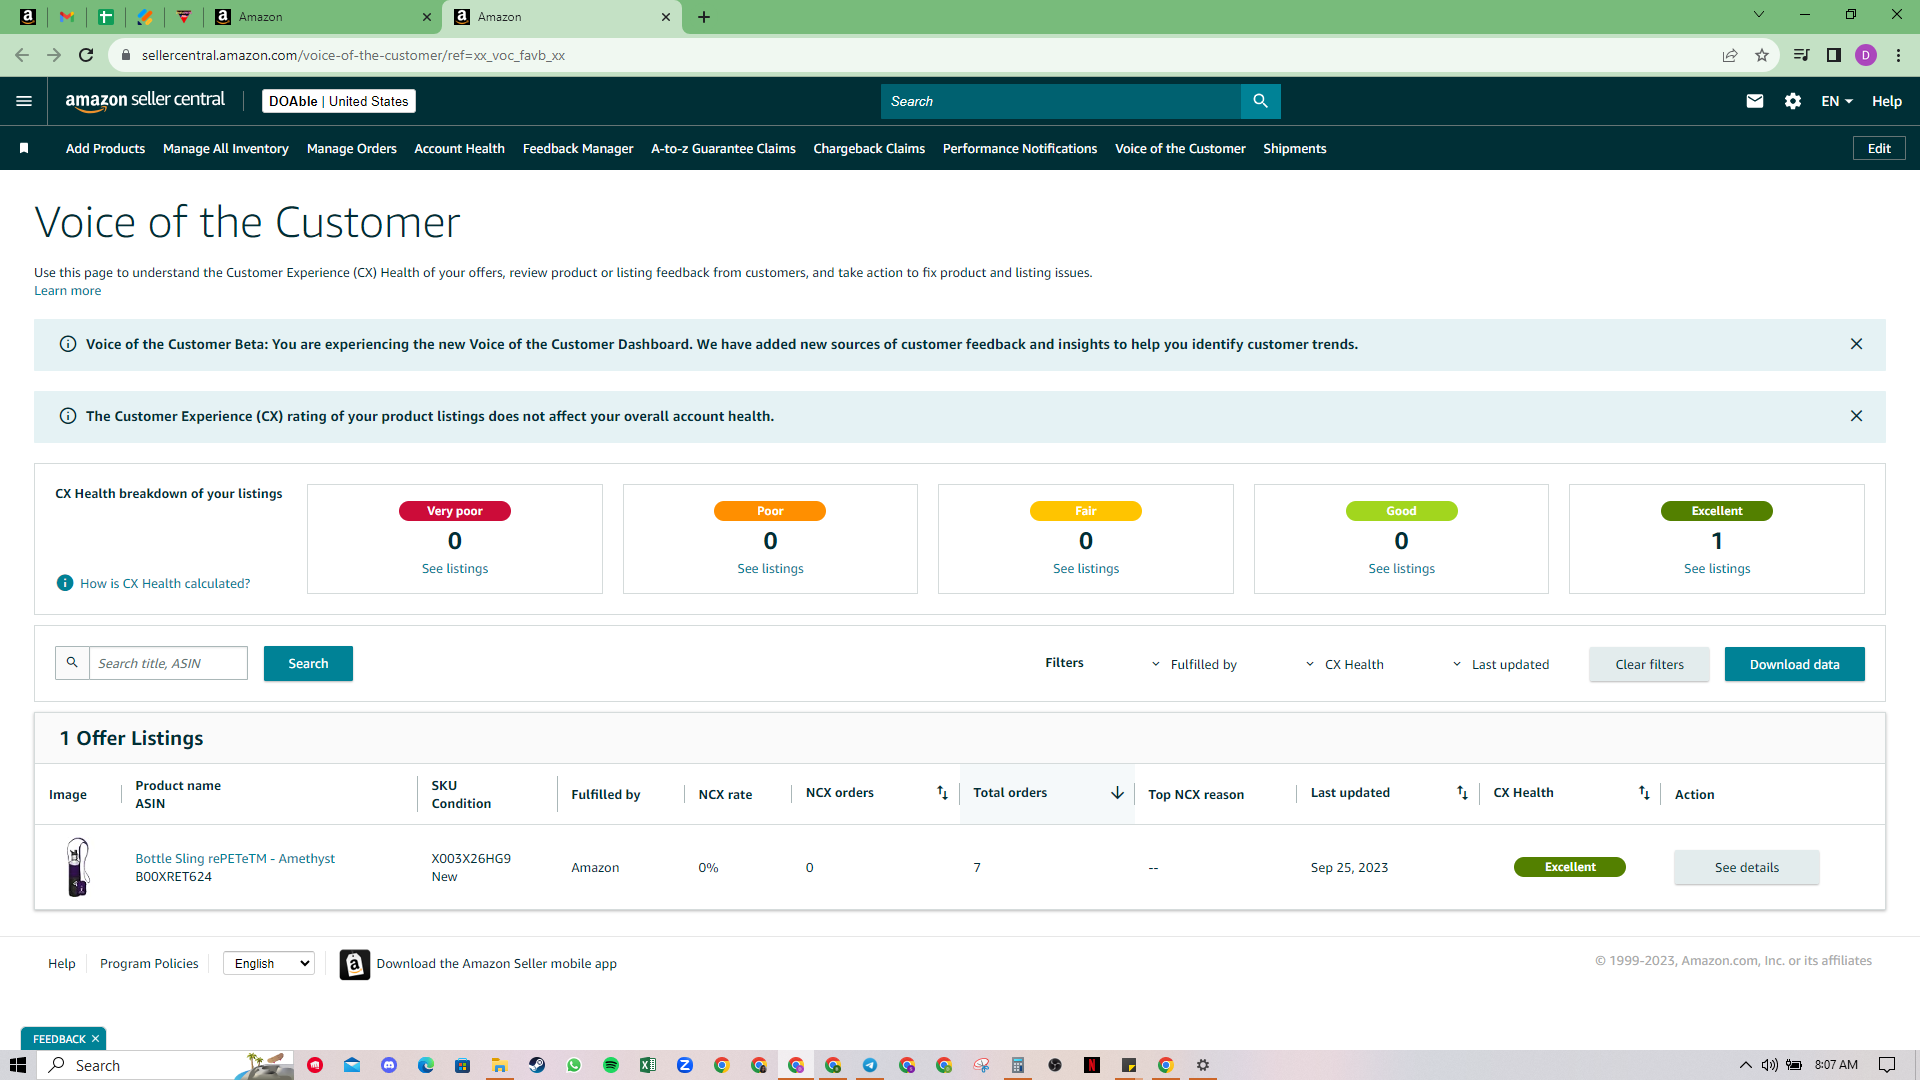See listings under Excellent
Viewport: 1920px width, 1080px height.
click(x=1717, y=568)
